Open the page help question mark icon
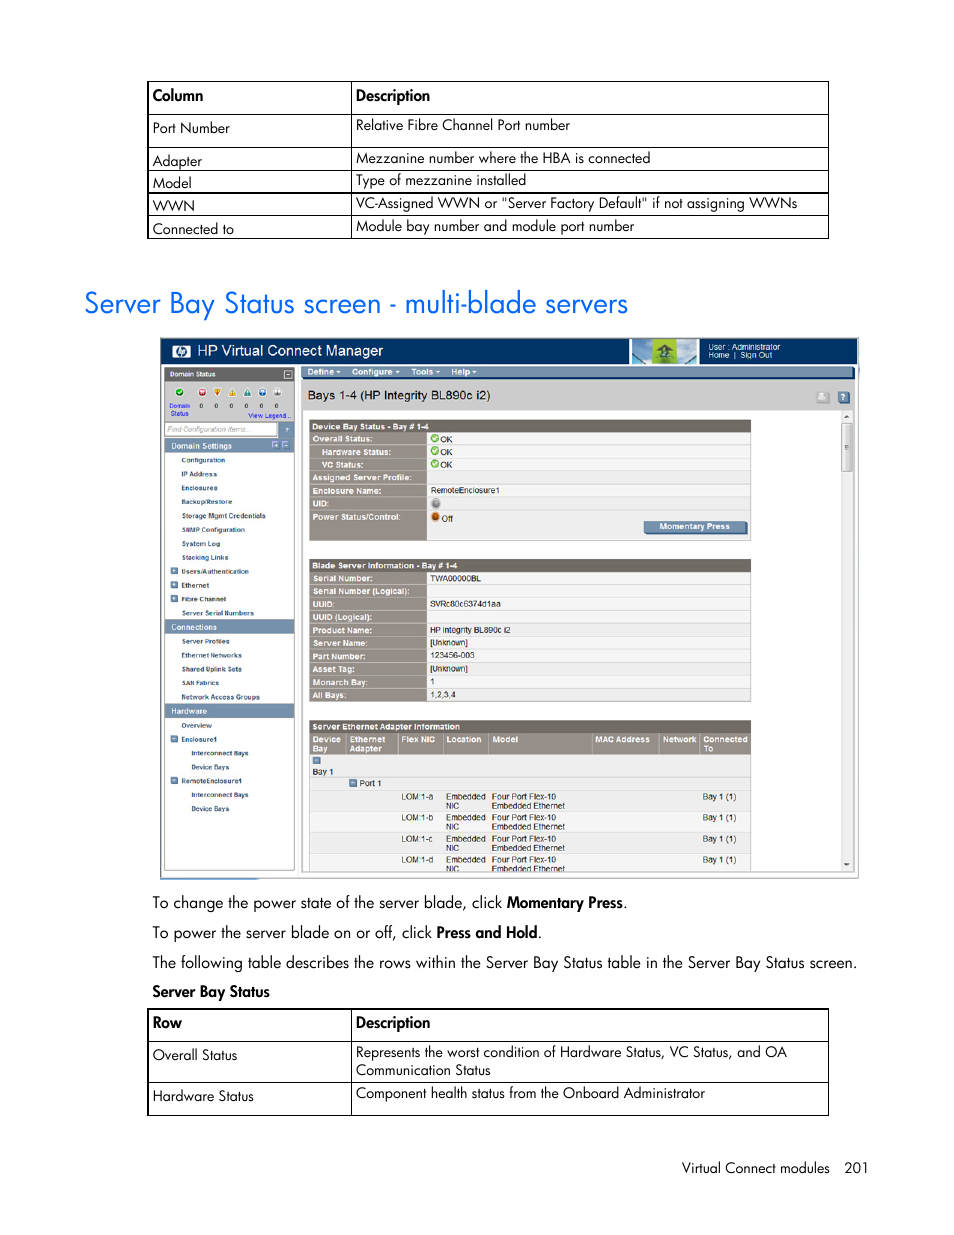This screenshot has height=1235, width=954. tap(843, 397)
